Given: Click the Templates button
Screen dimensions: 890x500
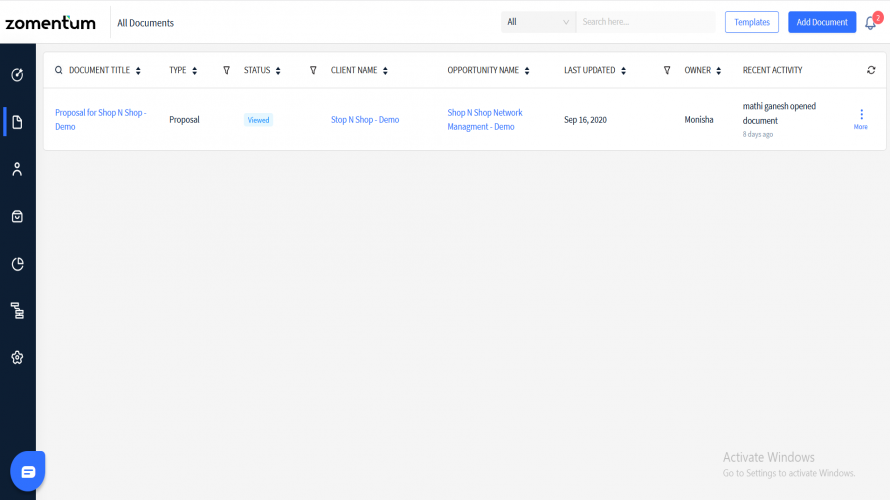Looking at the screenshot, I should coord(751,22).
